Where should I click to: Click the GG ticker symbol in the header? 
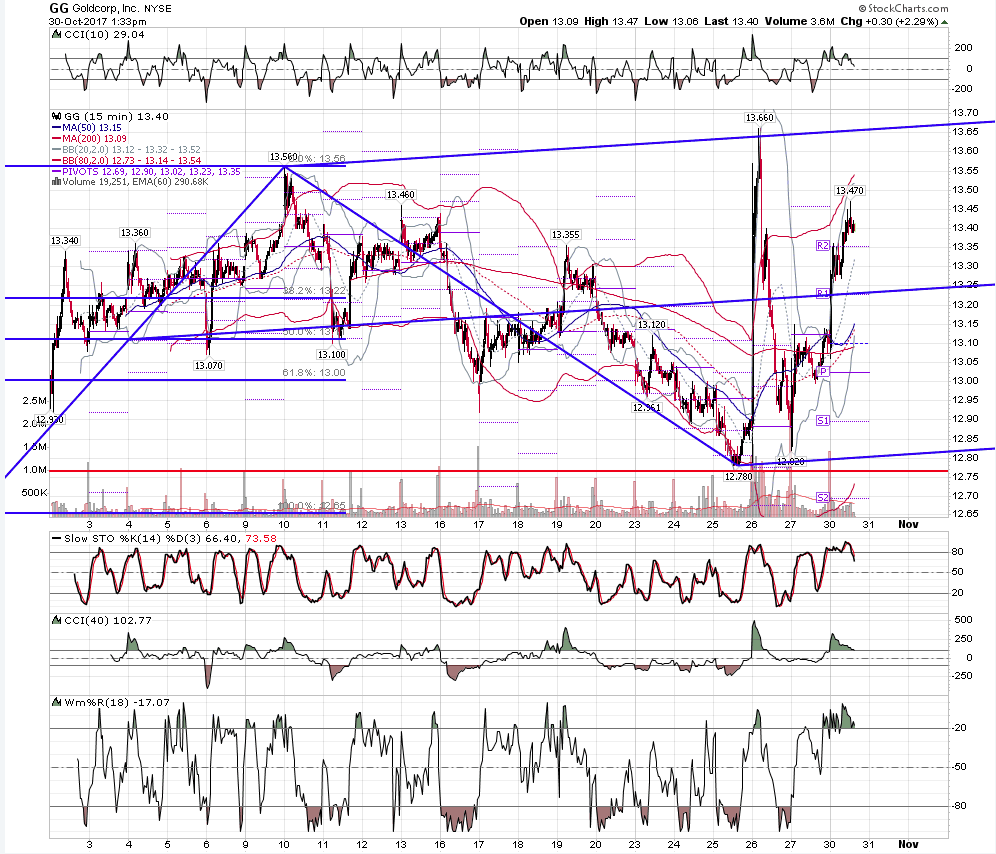tap(59, 8)
